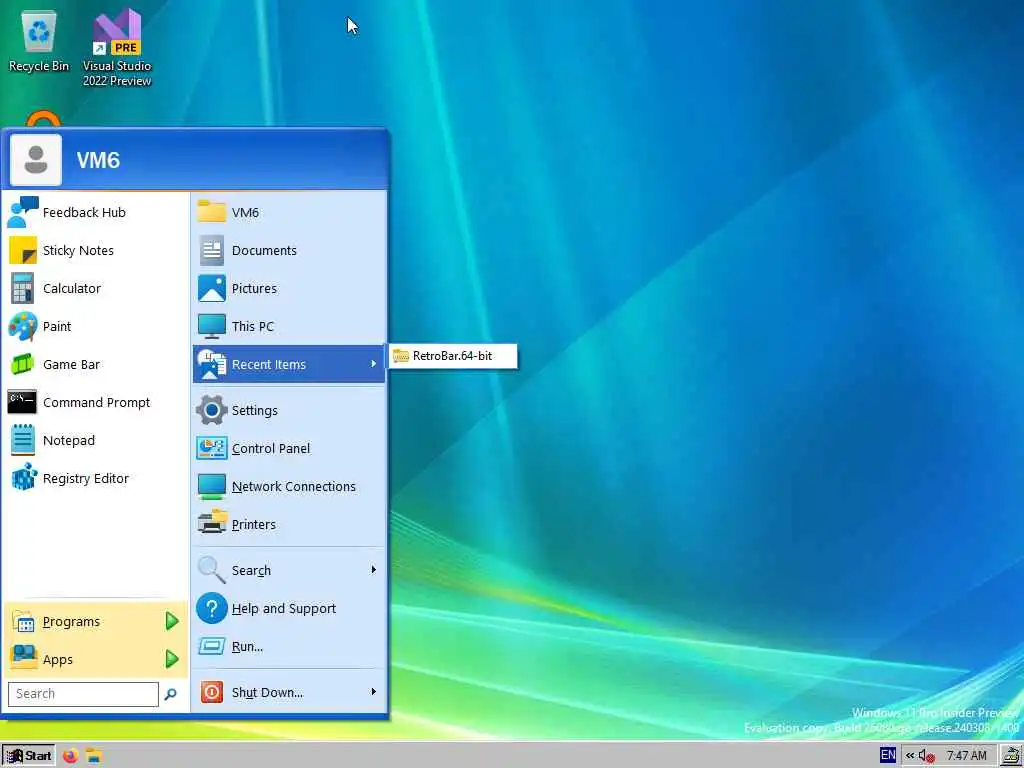Open the Printers folder
The image size is (1024, 768).
click(289, 524)
